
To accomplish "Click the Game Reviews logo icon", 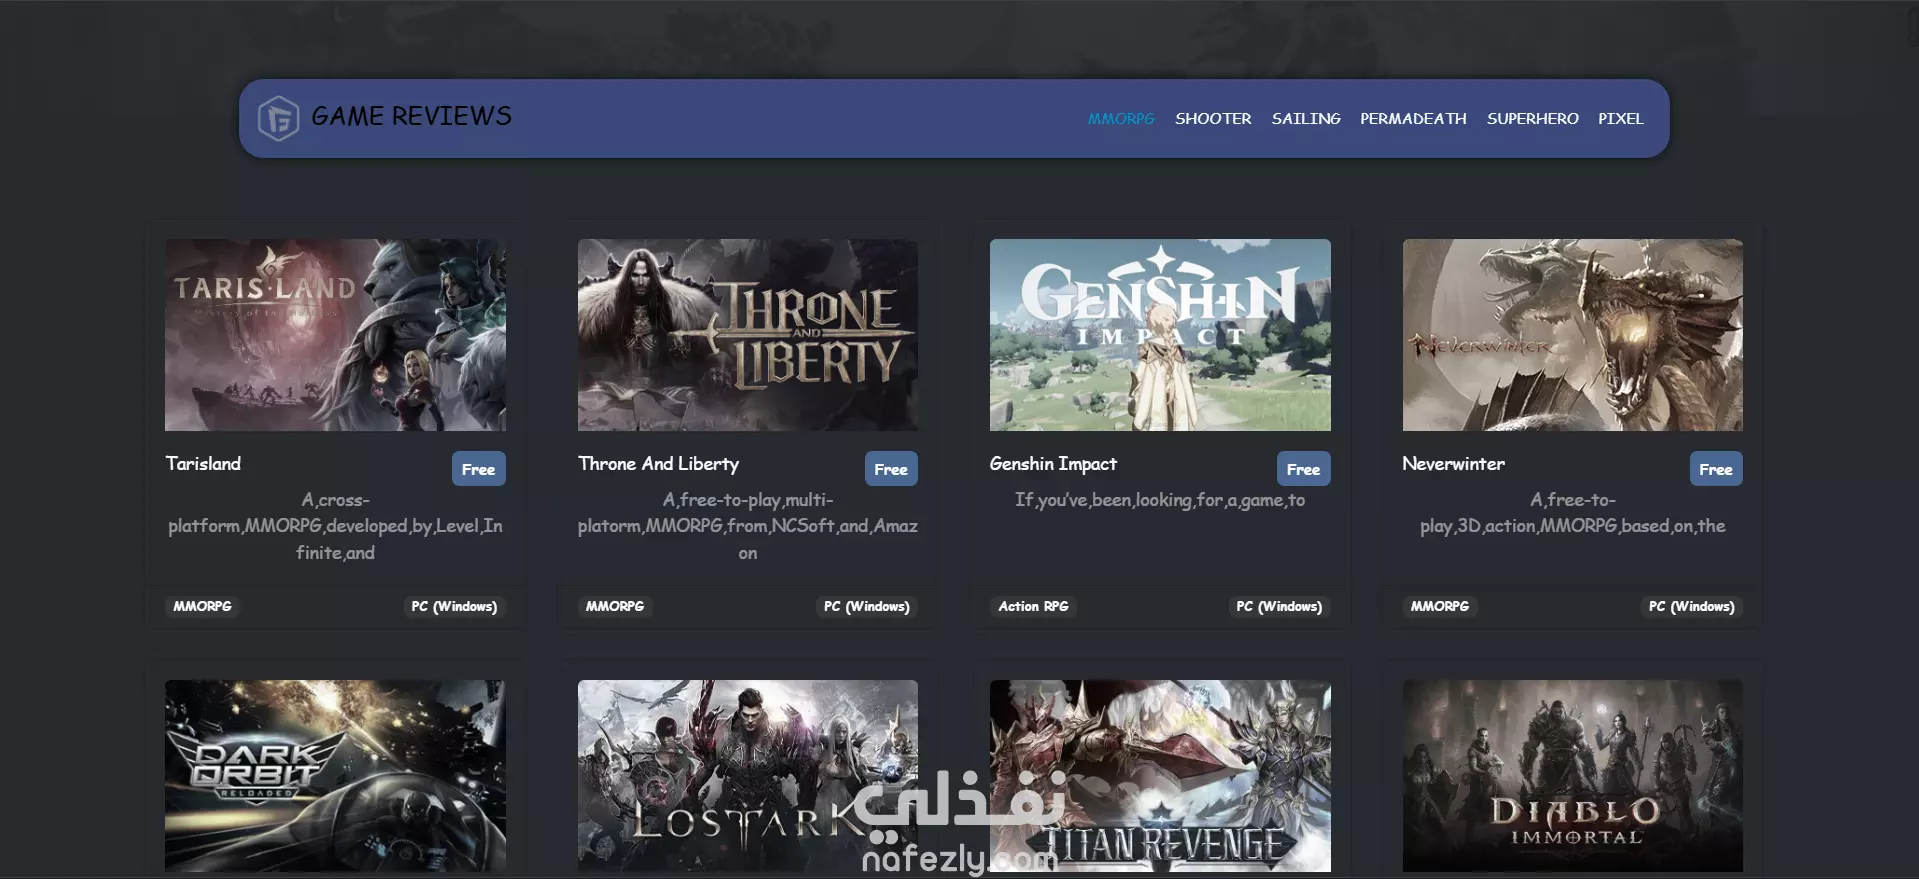I will point(278,118).
